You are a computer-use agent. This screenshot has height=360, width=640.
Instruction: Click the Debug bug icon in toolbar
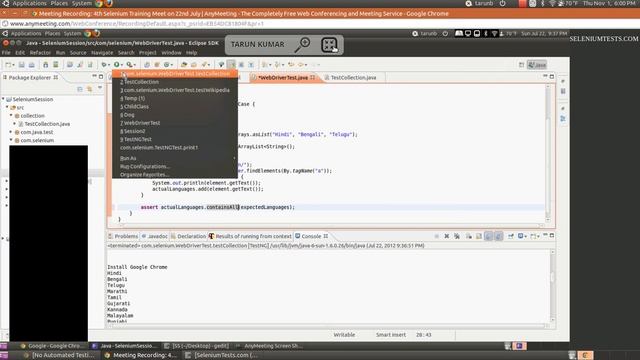pos(104,64)
